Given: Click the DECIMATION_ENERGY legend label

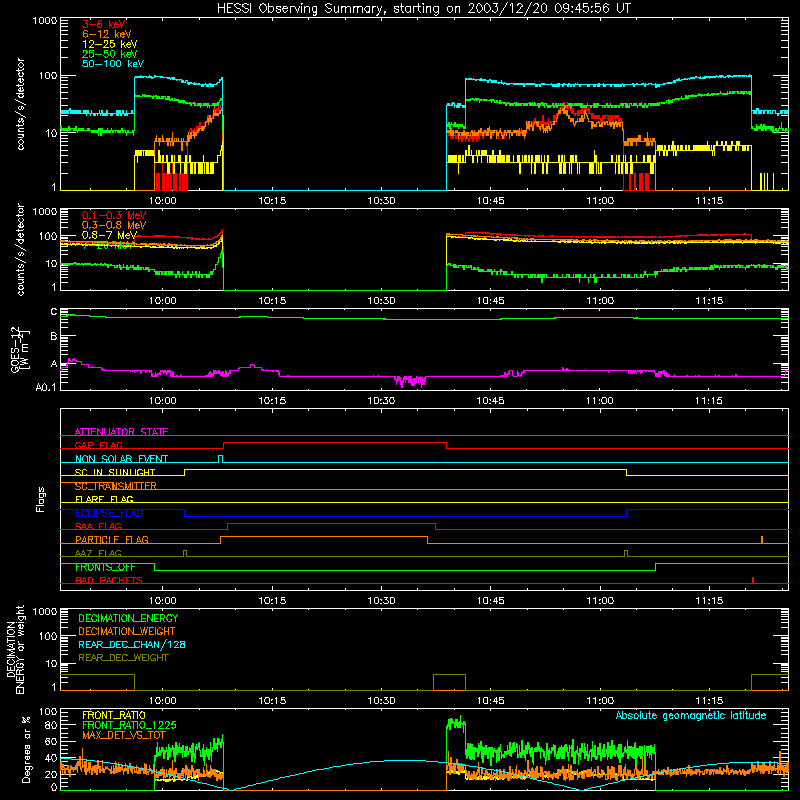Looking at the screenshot, I should [x=128, y=618].
